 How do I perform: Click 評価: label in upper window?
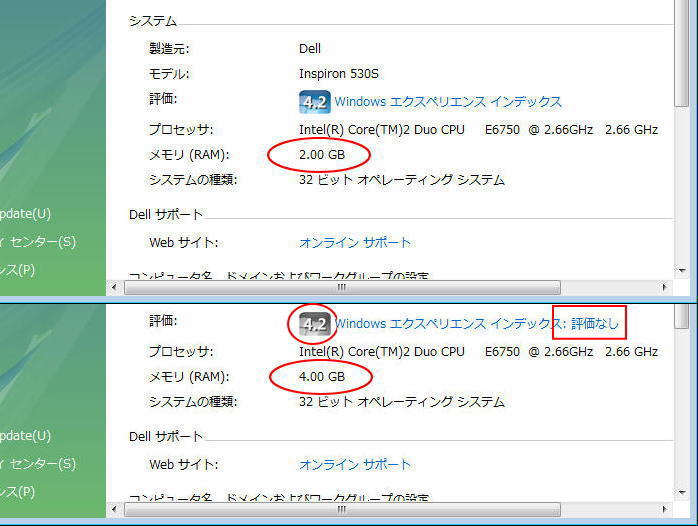[163, 99]
